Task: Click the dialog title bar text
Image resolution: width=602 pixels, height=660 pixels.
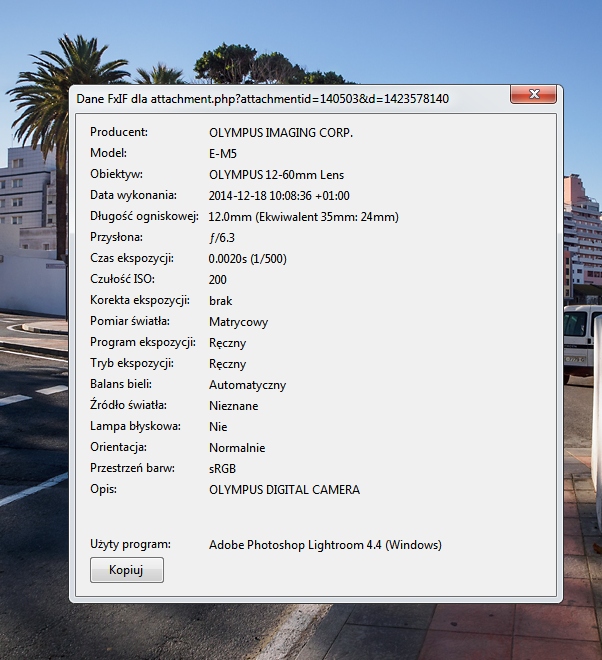Action: (263, 99)
